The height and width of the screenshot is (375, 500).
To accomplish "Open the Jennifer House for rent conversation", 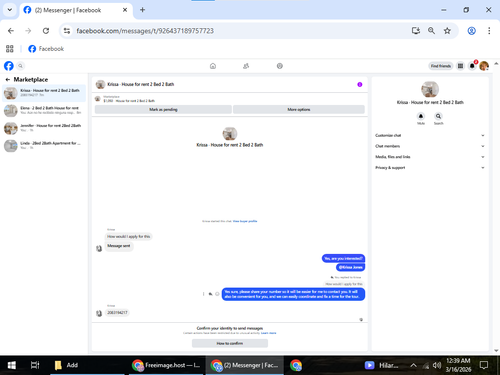I will (44, 128).
